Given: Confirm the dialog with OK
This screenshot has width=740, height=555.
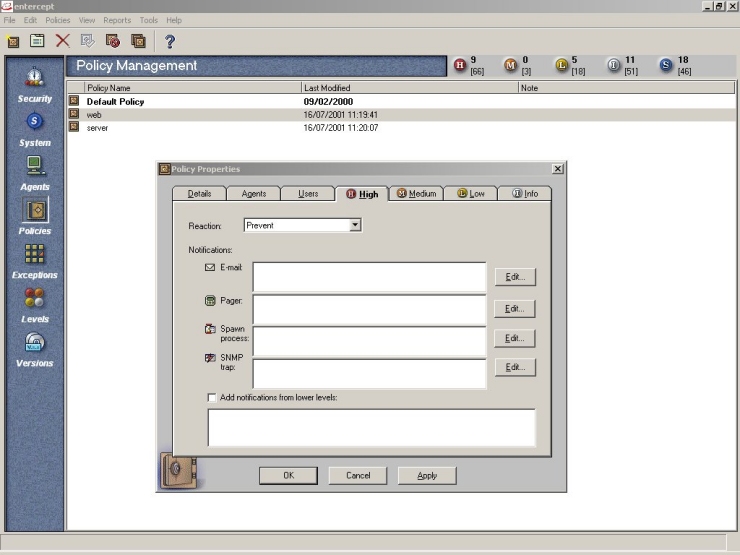Looking at the screenshot, I should click(288, 475).
